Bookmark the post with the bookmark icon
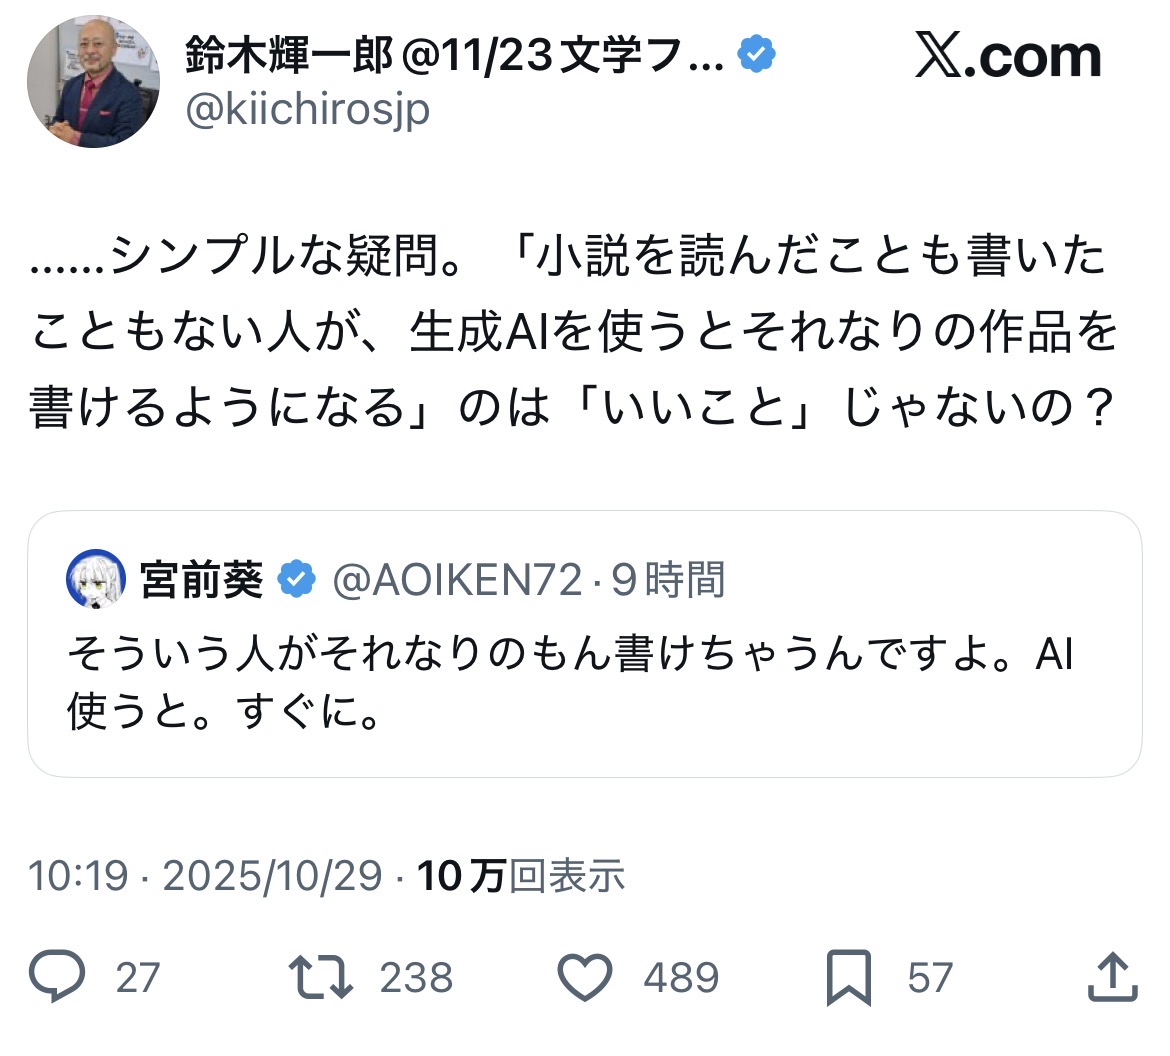This screenshot has width=1170, height=1056. click(x=849, y=977)
